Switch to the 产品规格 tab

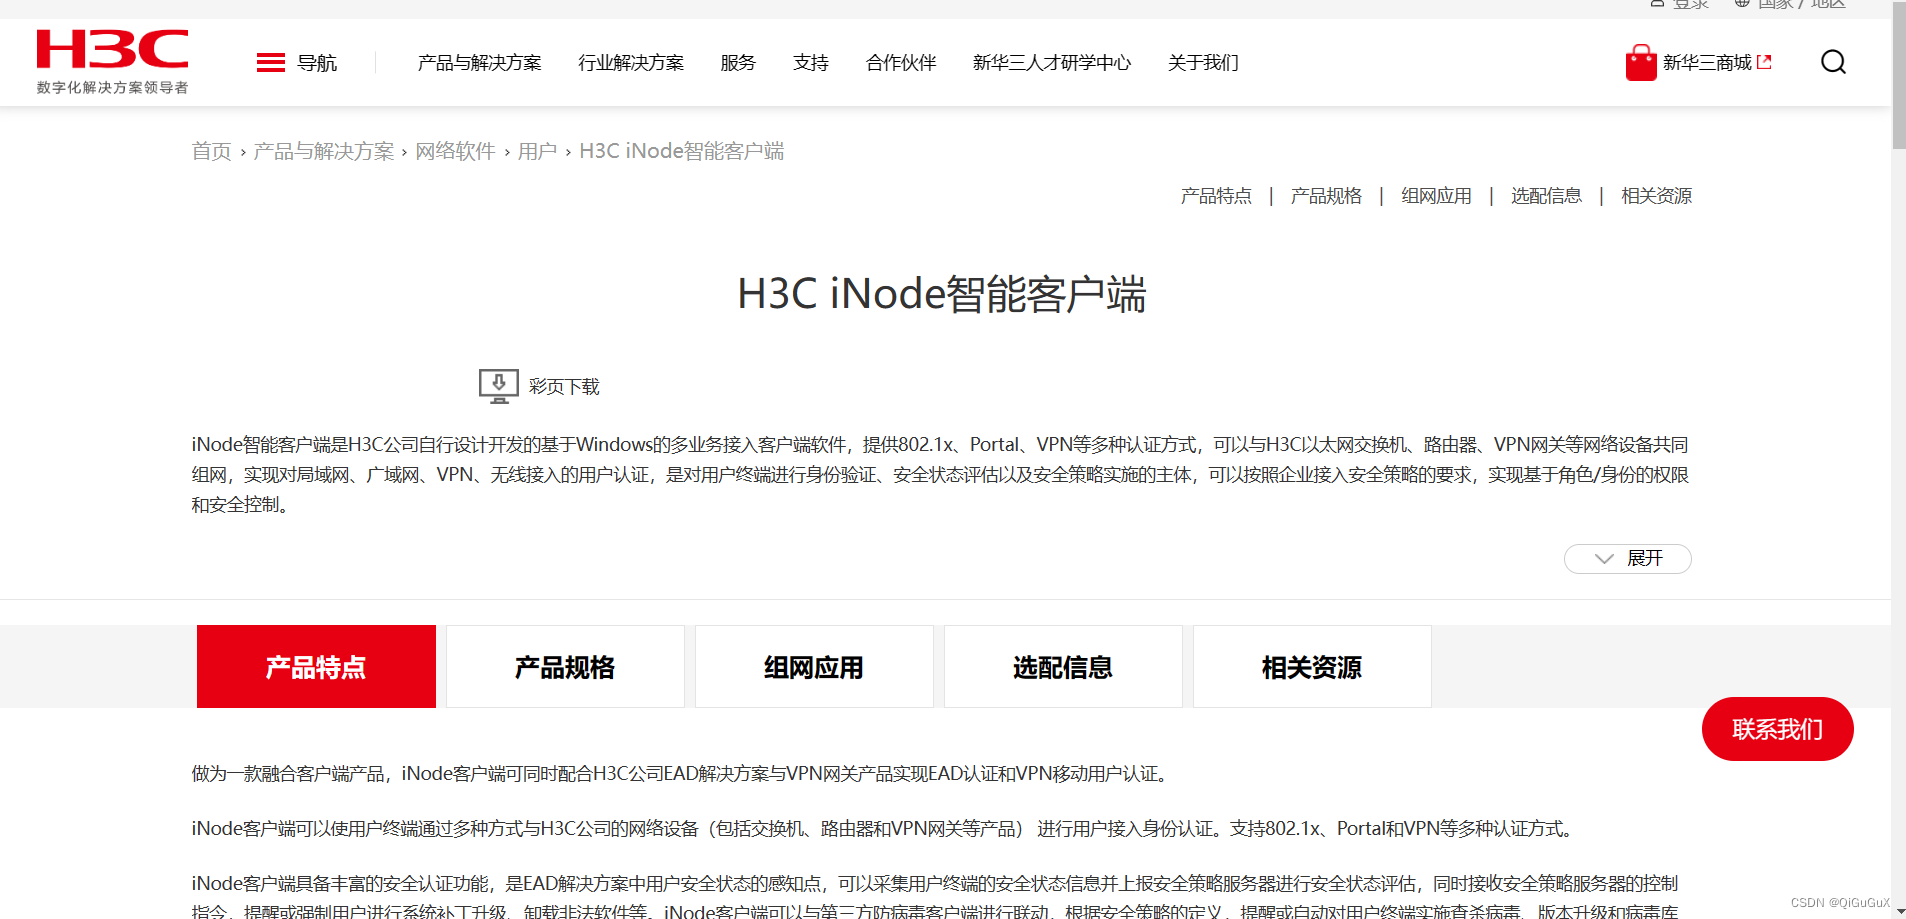[565, 667]
